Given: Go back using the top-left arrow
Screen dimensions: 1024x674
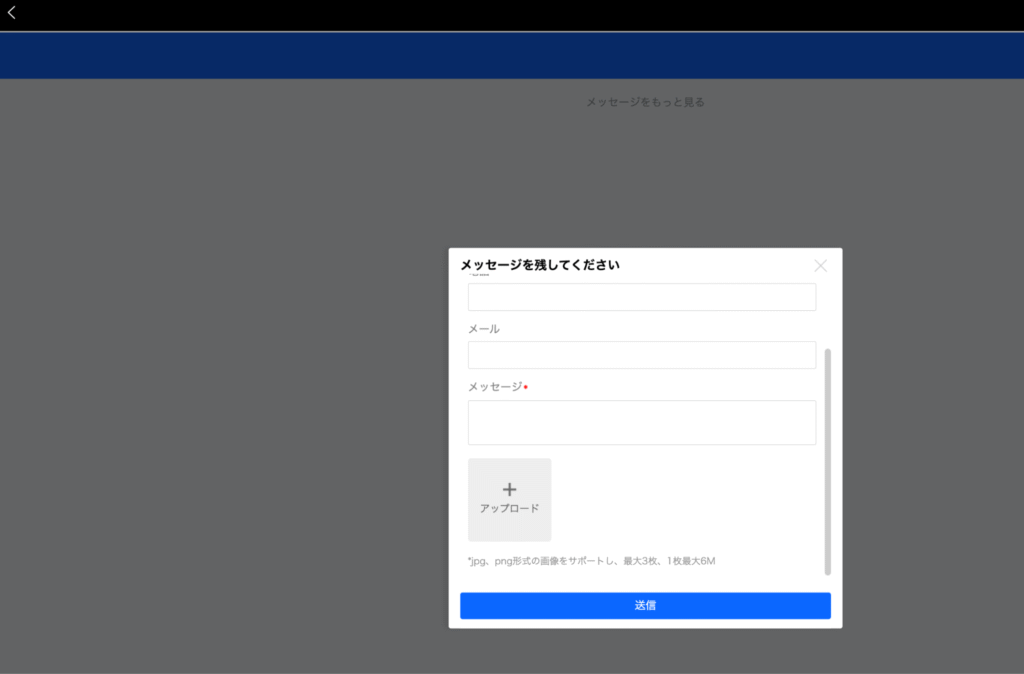Looking at the screenshot, I should 12,12.
